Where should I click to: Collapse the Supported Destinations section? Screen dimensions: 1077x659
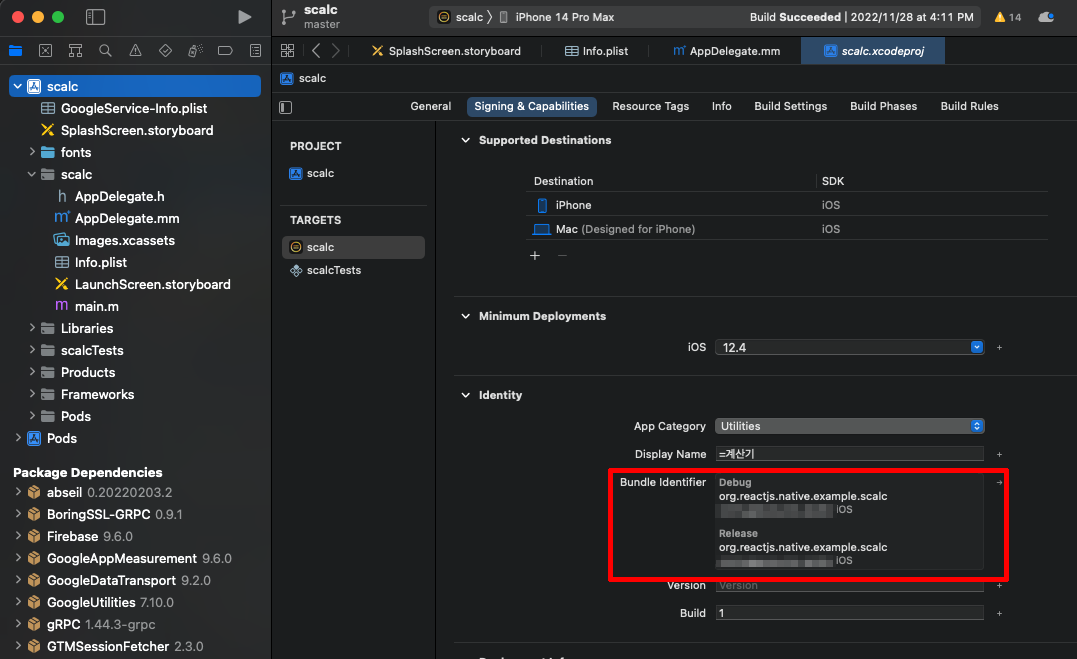coord(466,140)
